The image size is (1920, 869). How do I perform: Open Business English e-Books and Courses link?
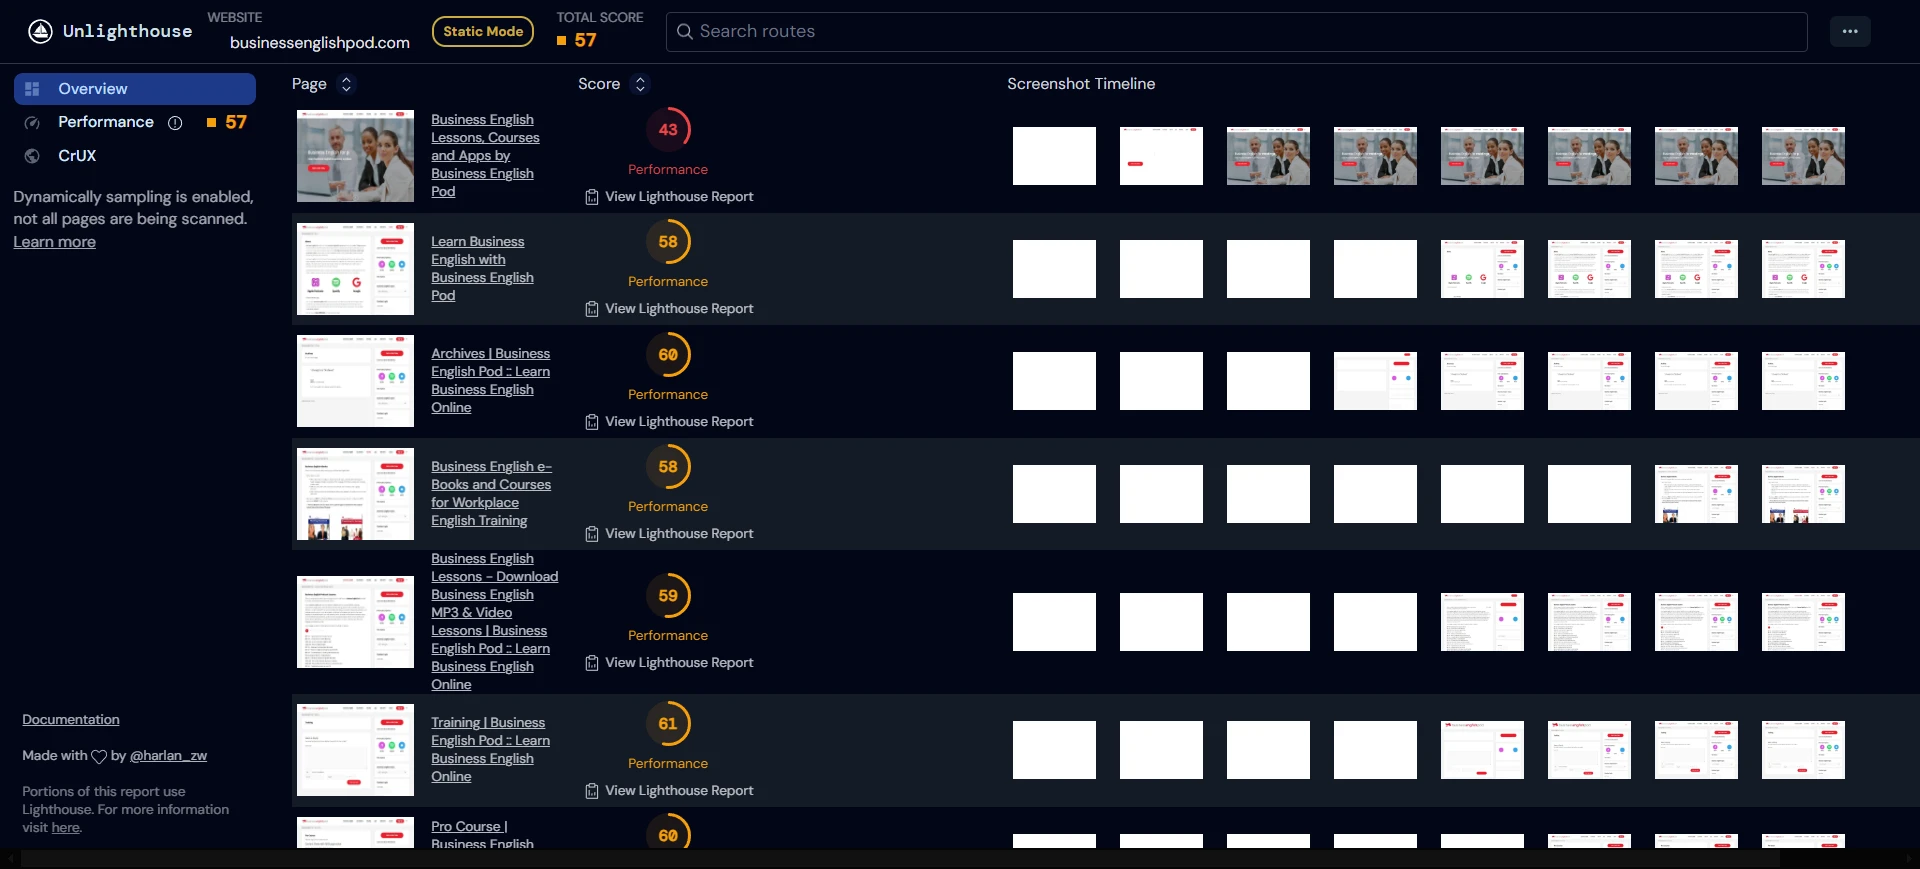point(491,494)
